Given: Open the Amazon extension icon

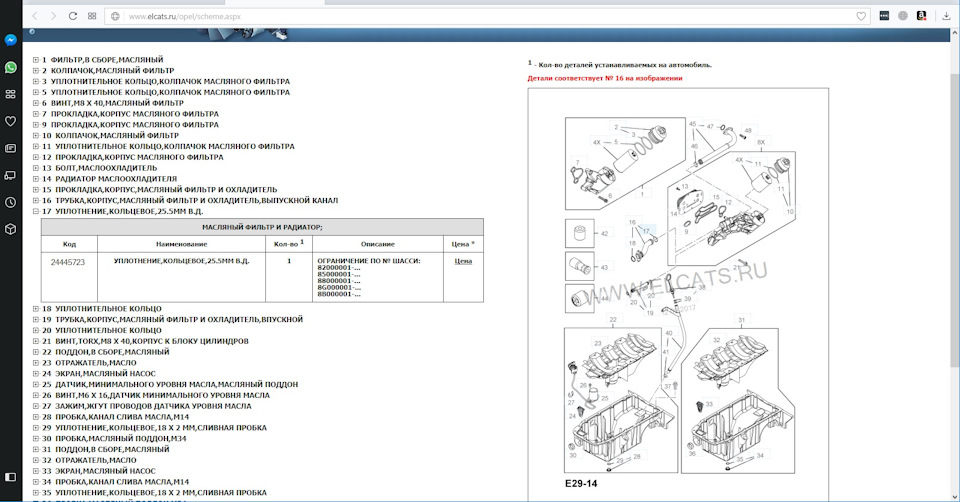Looking at the screenshot, I should (x=921, y=16).
